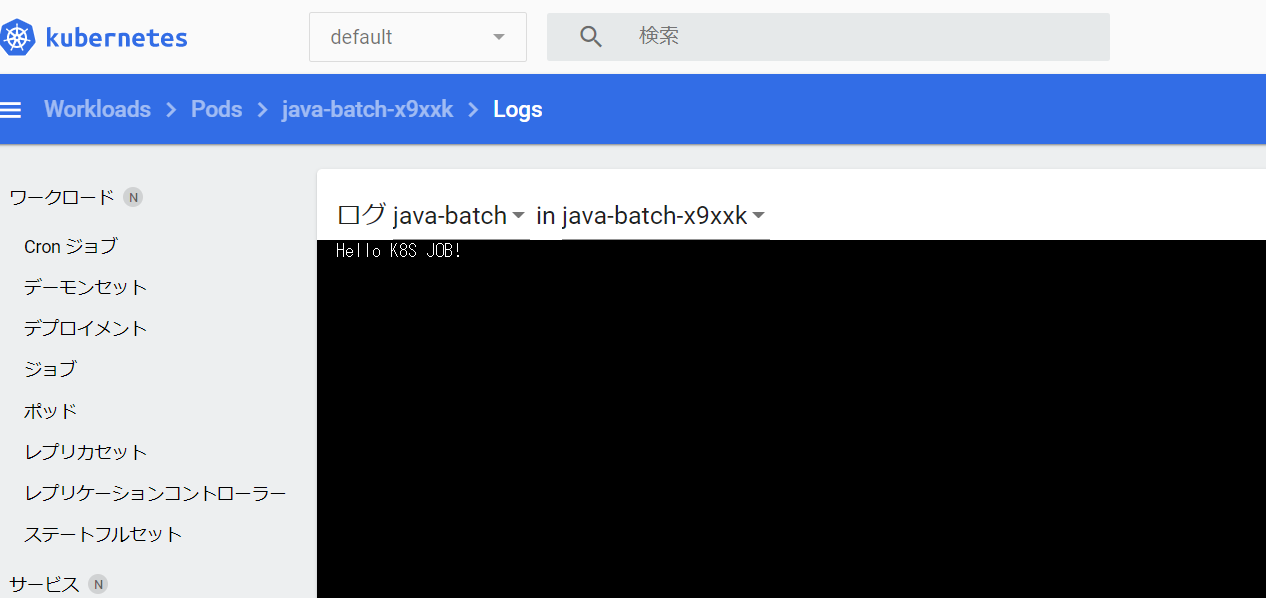This screenshot has height=598, width=1266.
Task: Click the Kubernetes logo icon
Action: (x=17, y=38)
